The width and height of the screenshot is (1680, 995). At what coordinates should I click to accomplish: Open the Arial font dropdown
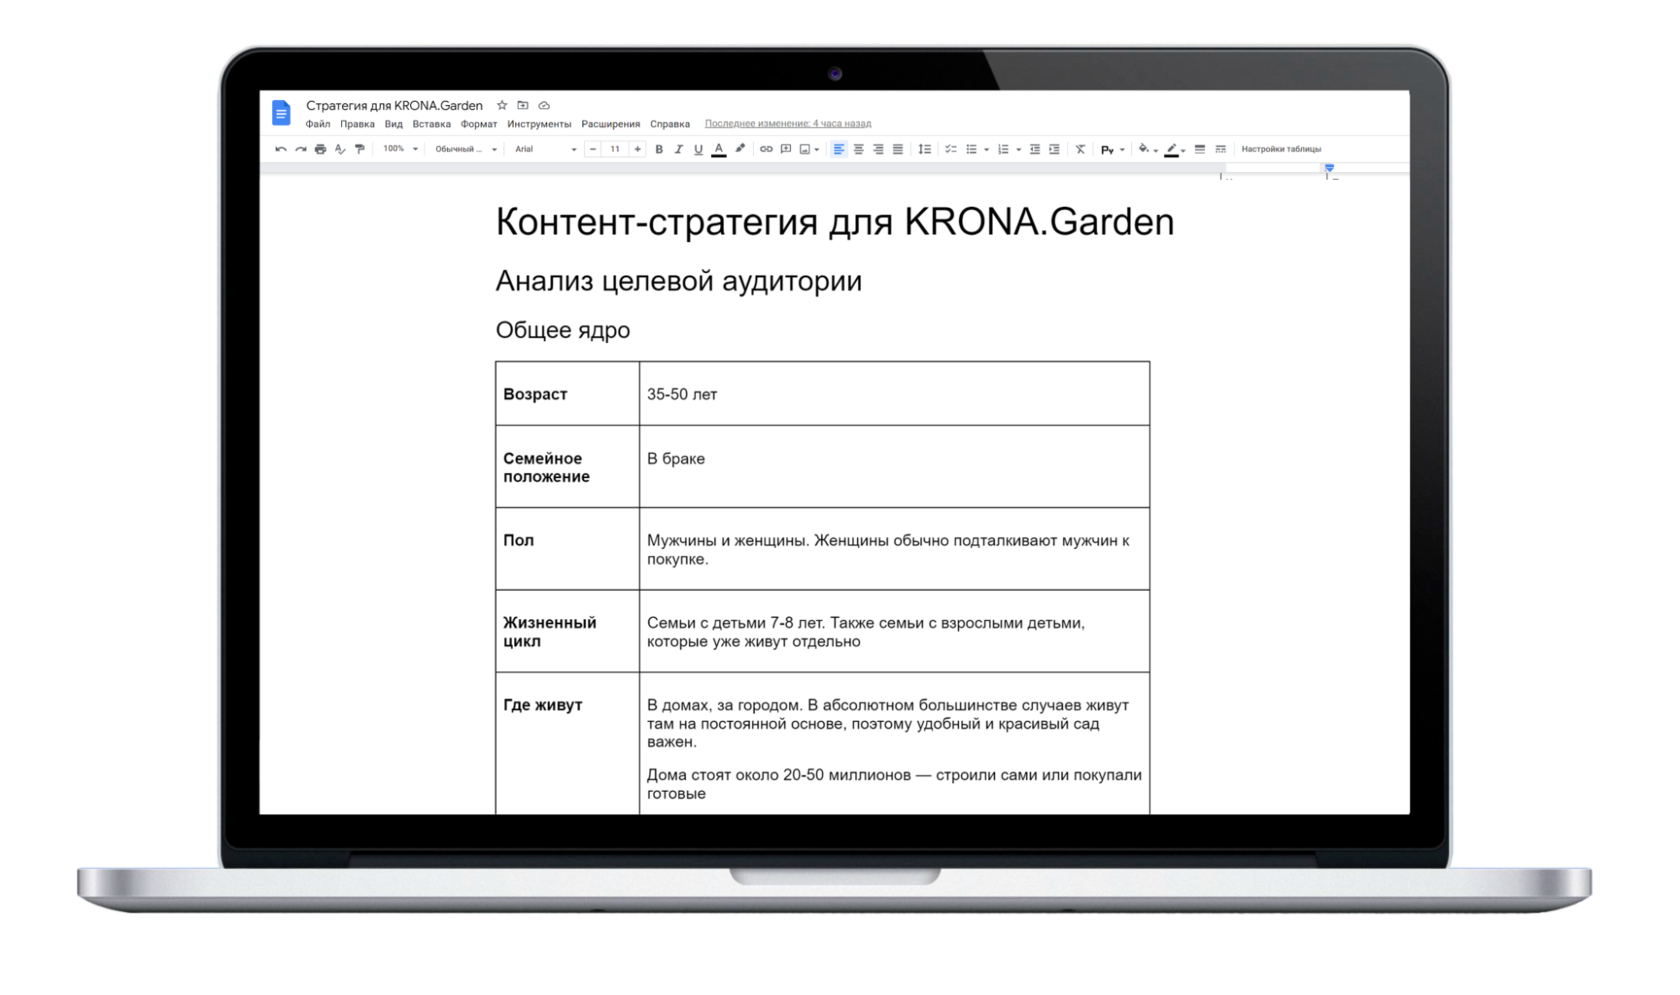(545, 149)
